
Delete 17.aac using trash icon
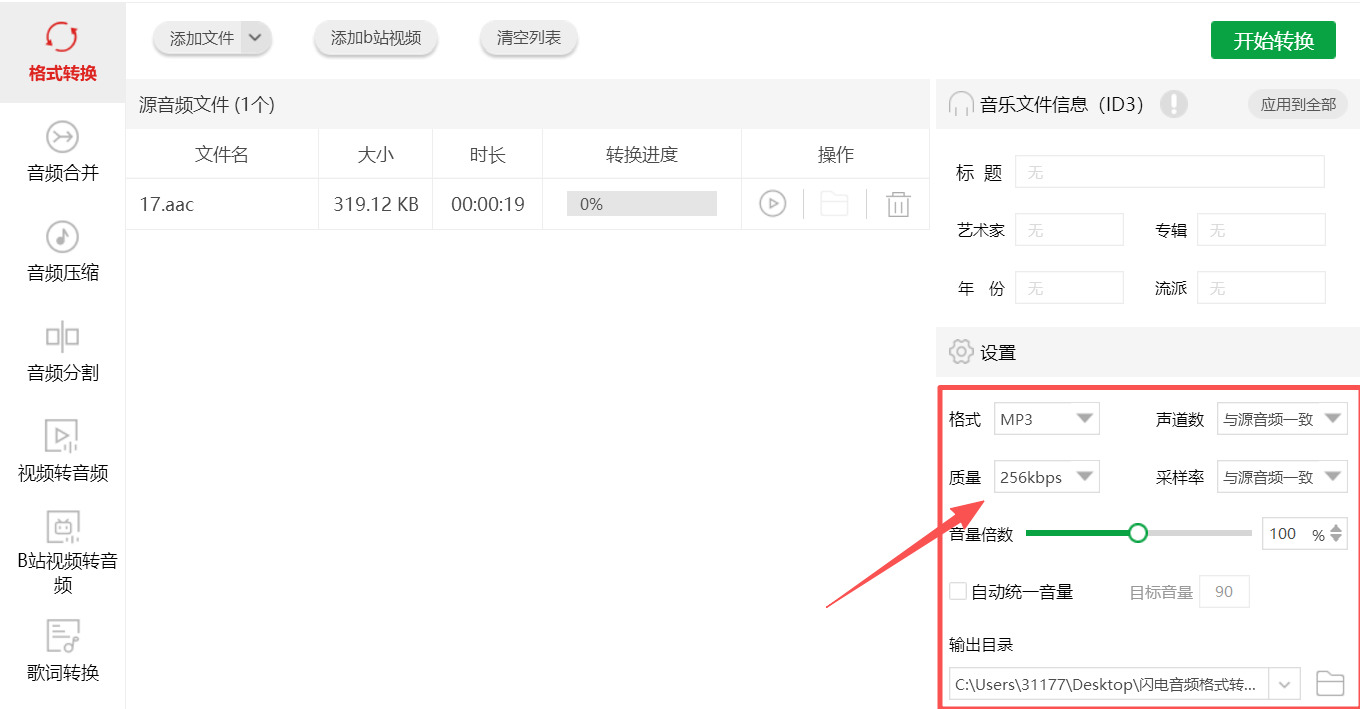click(x=899, y=205)
